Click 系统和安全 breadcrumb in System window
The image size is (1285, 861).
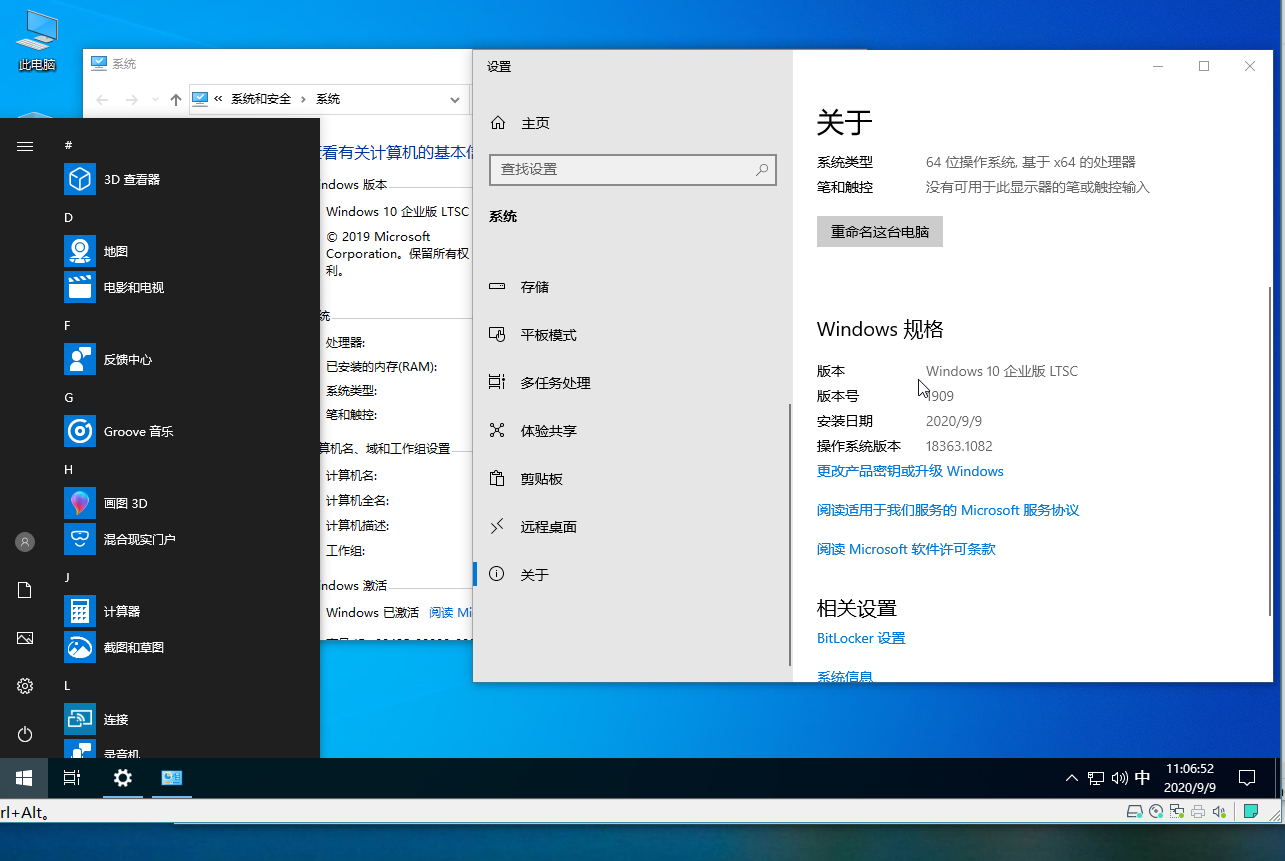point(261,99)
